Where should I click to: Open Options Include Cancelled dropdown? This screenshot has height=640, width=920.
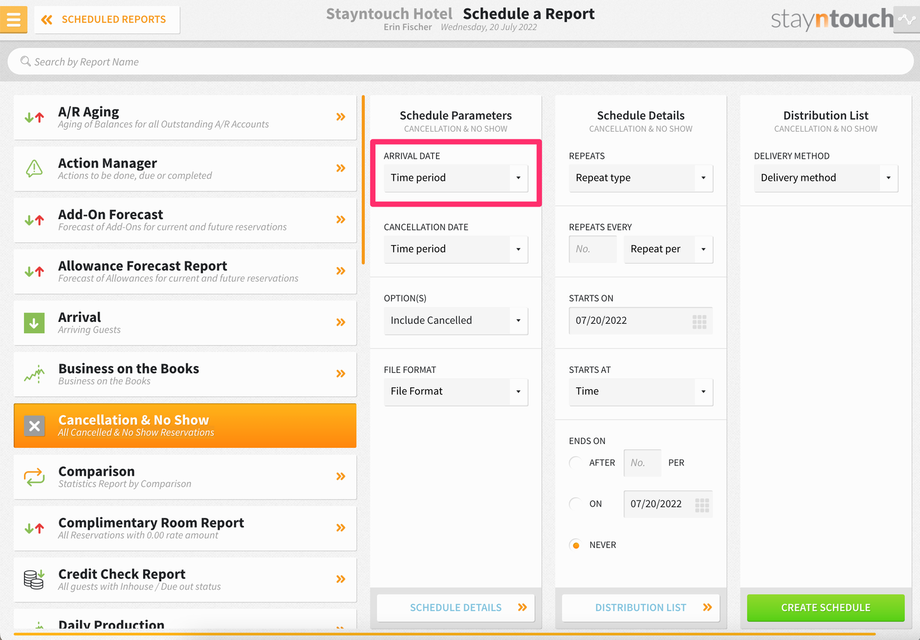coord(456,320)
